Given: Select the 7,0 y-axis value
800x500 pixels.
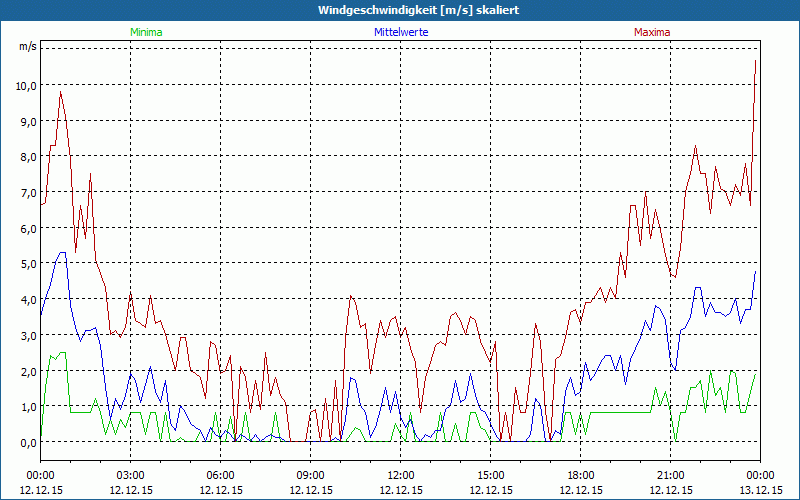Looking at the screenshot, I should 29,192.
